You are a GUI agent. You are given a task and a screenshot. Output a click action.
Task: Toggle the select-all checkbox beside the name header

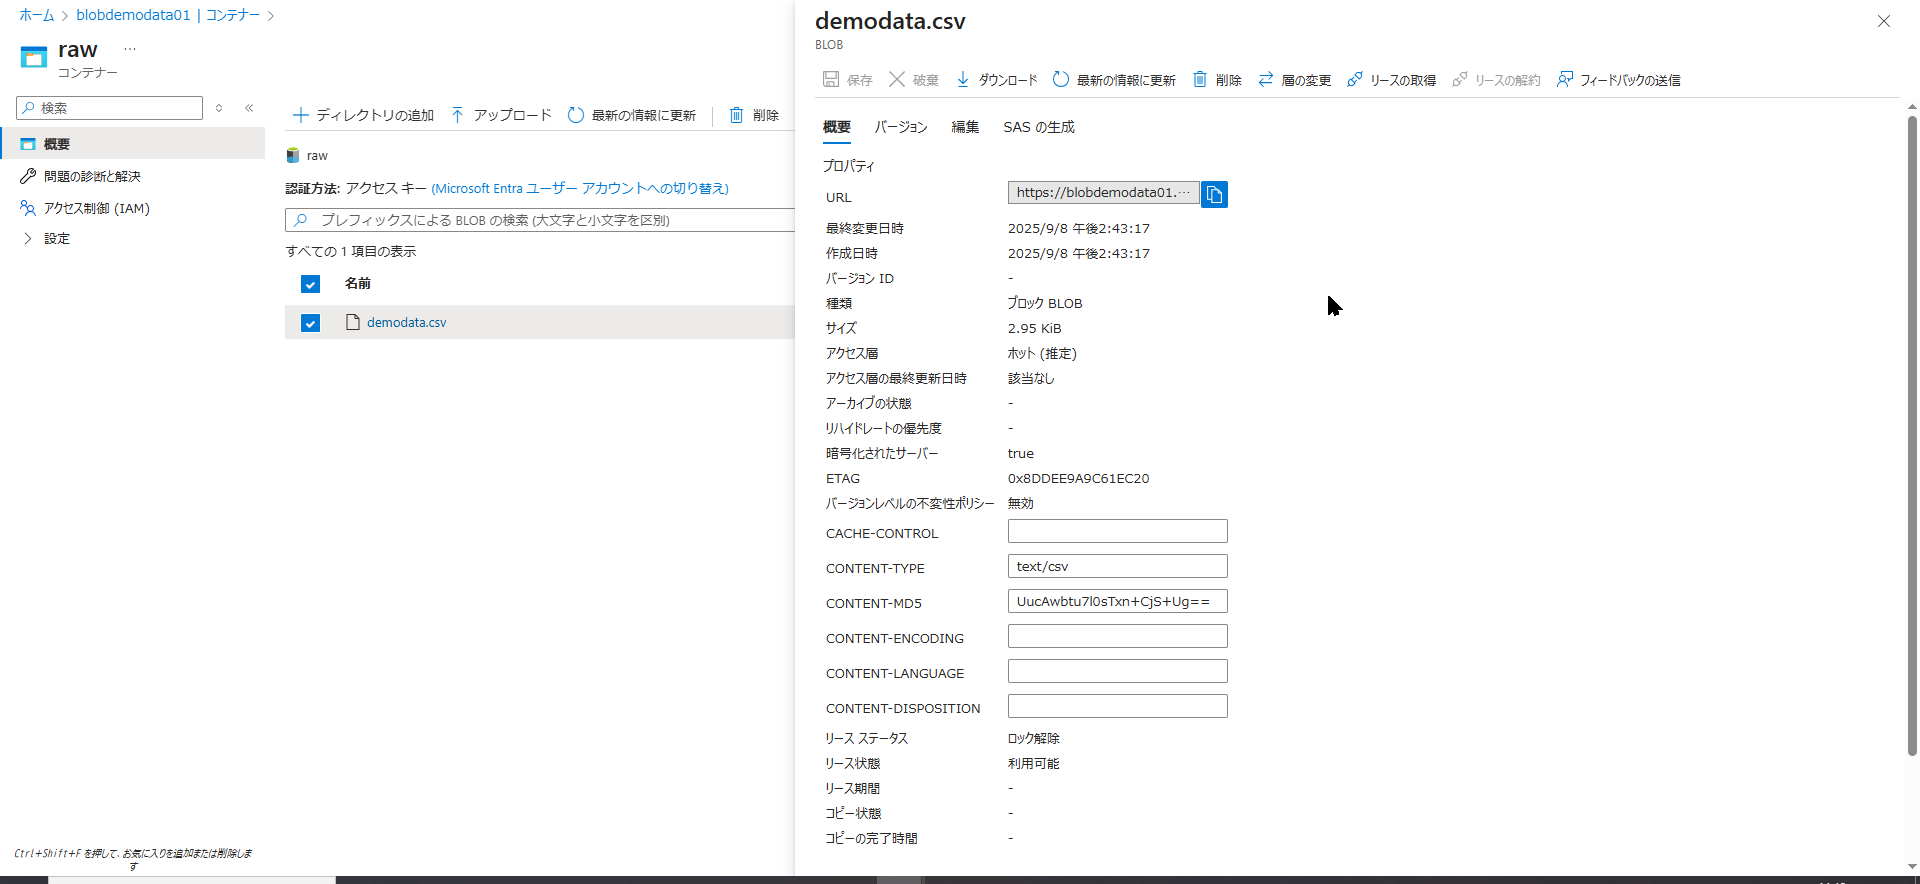point(310,284)
